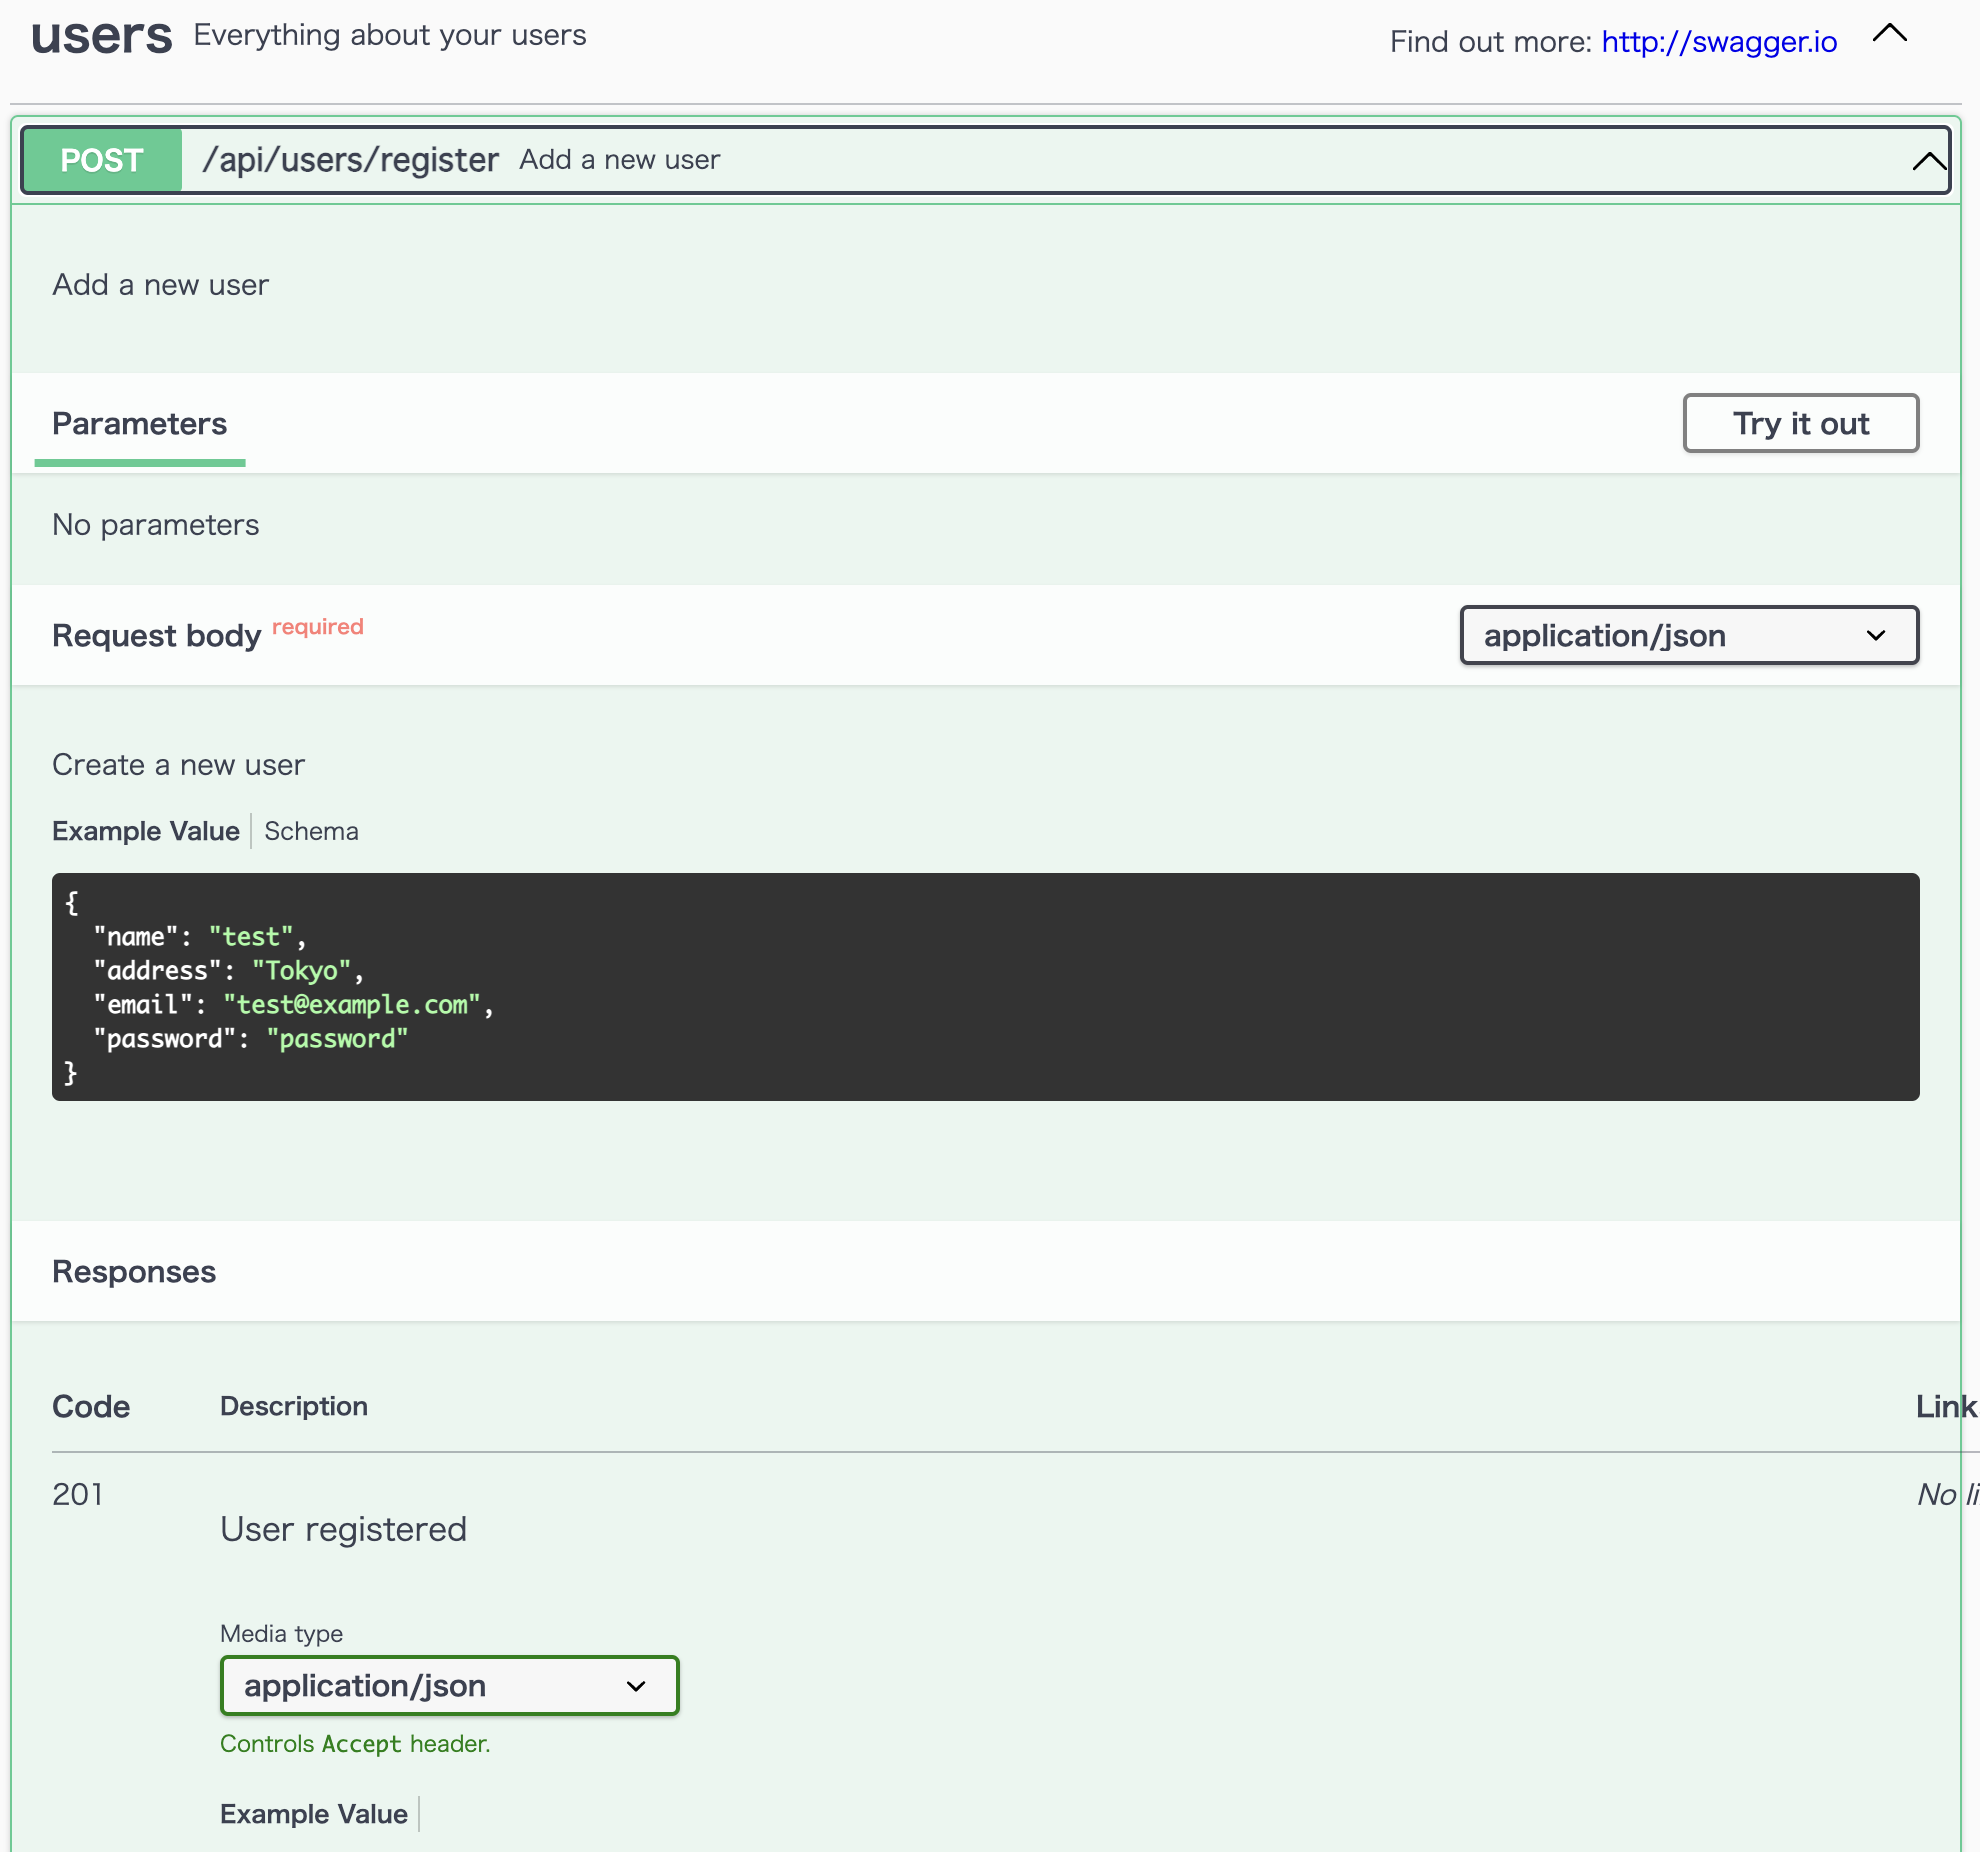Screen dimensions: 1980x1852
Task: Switch to the Schema tab
Action: (x=311, y=831)
